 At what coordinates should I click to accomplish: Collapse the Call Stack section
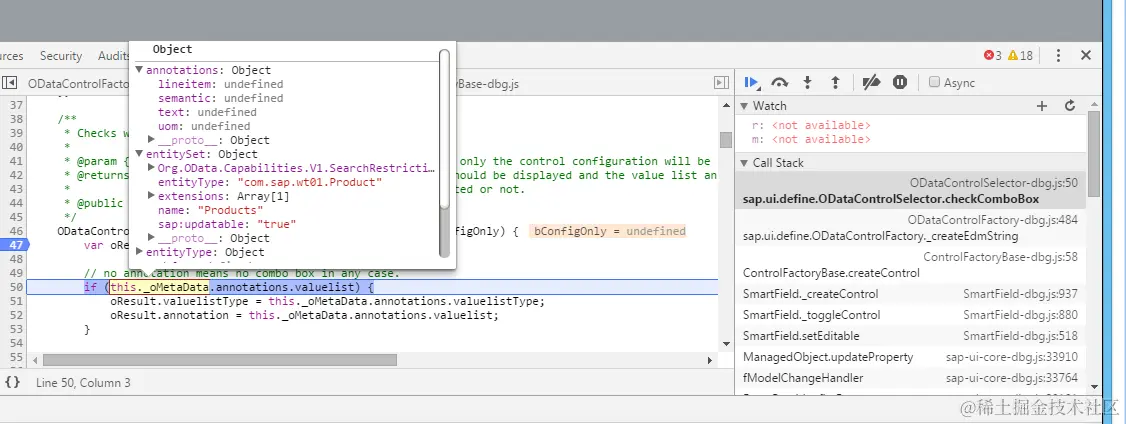[x=745, y=163]
